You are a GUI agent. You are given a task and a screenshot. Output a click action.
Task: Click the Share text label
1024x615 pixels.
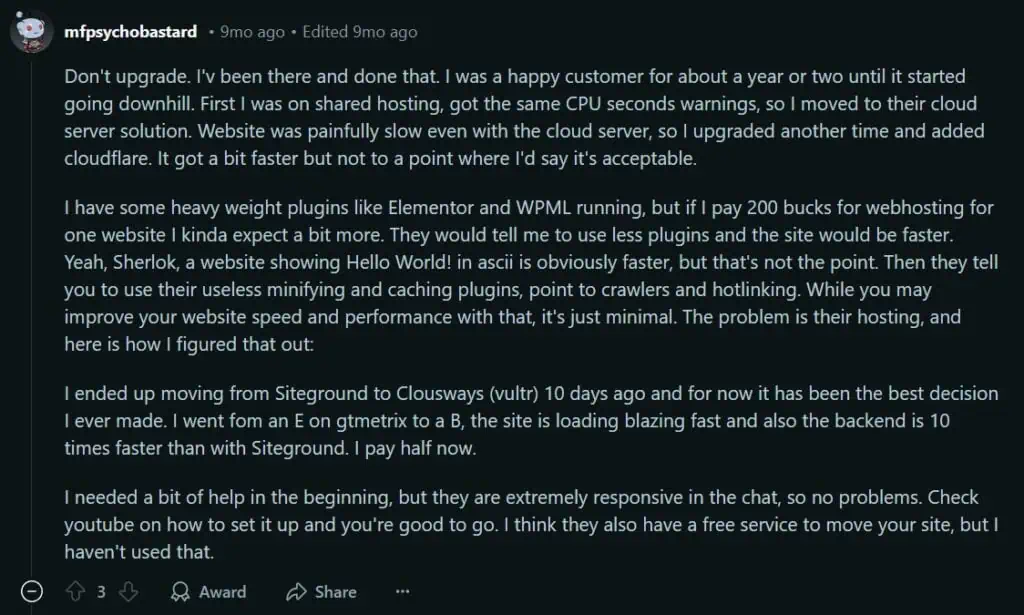(335, 592)
